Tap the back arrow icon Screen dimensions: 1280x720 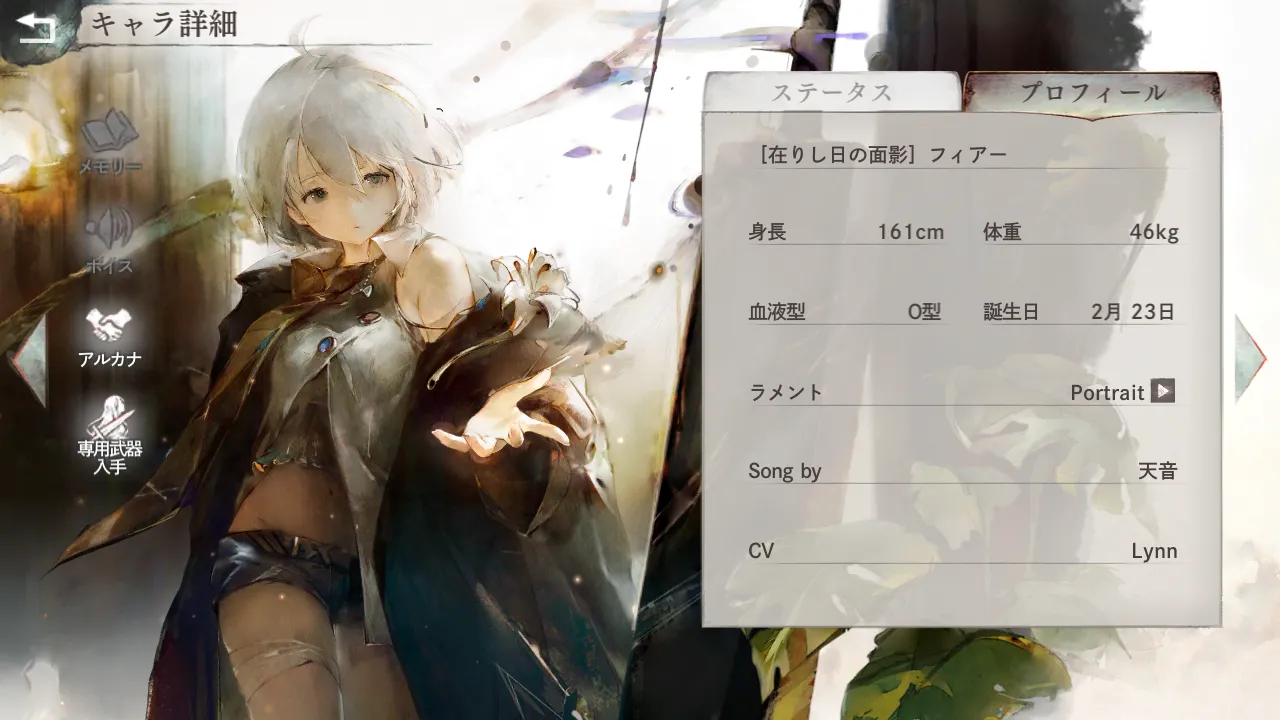click(37, 27)
